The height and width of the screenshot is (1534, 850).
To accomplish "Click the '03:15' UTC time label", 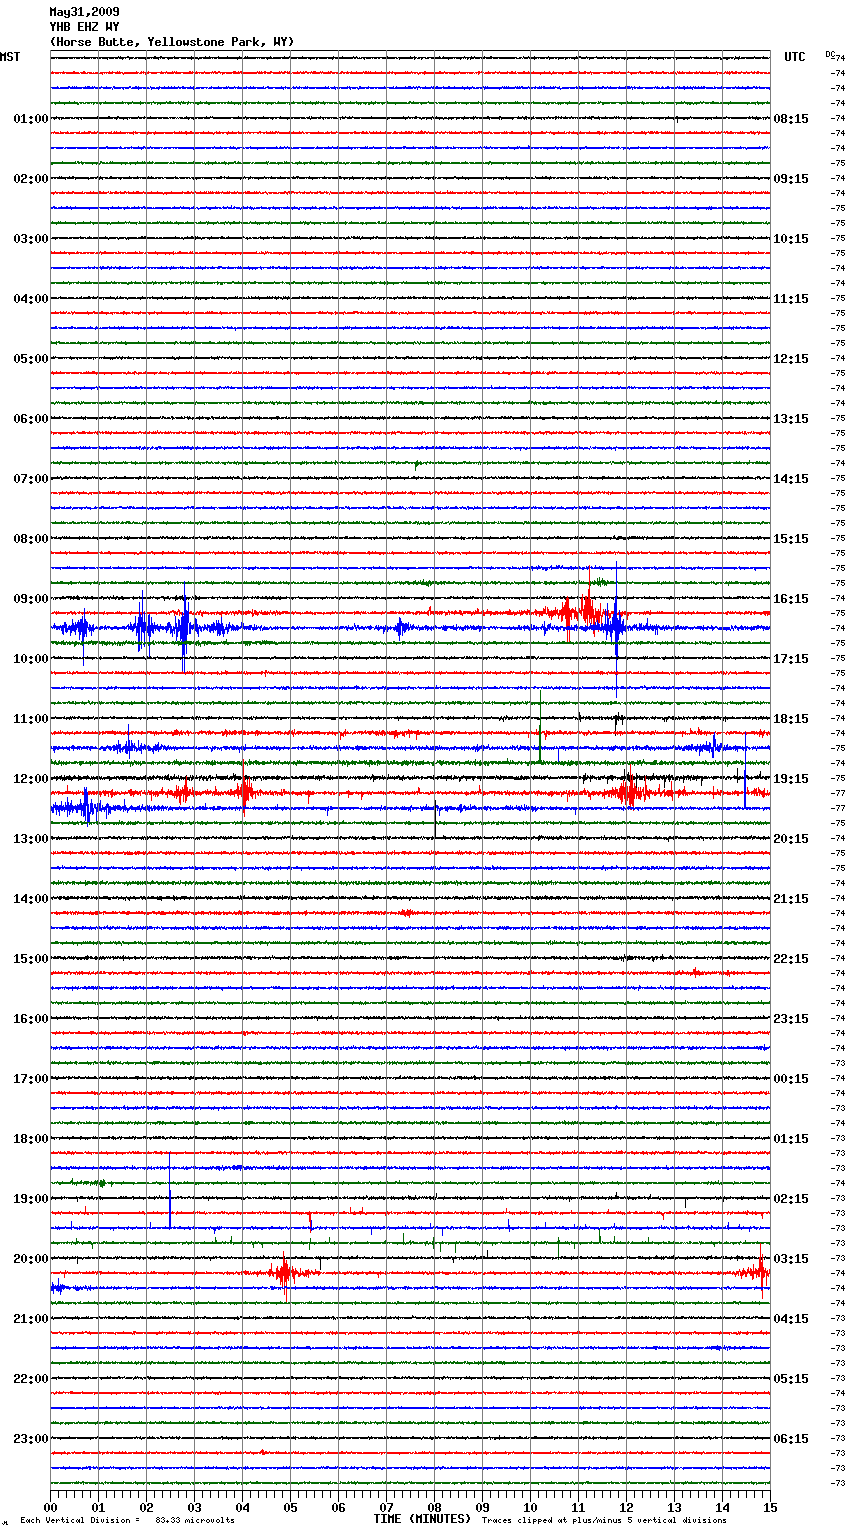I will tap(791, 1259).
